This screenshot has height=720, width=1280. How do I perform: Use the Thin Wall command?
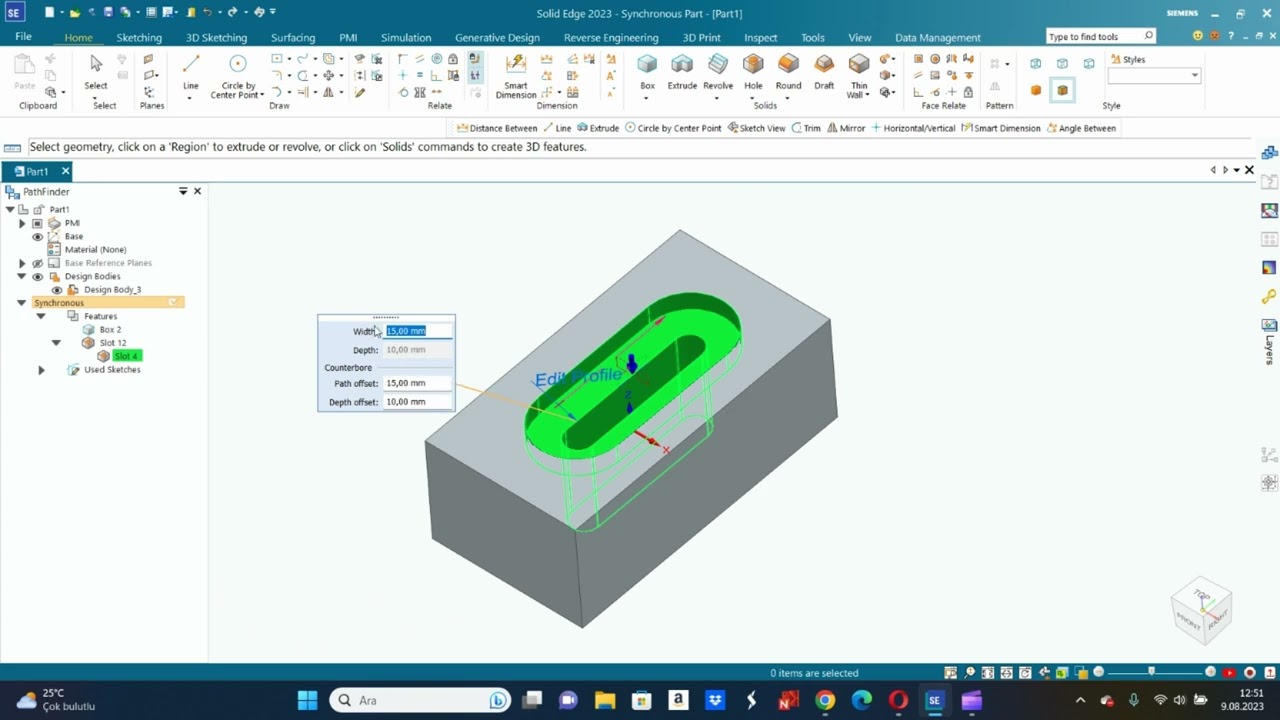coord(859,75)
